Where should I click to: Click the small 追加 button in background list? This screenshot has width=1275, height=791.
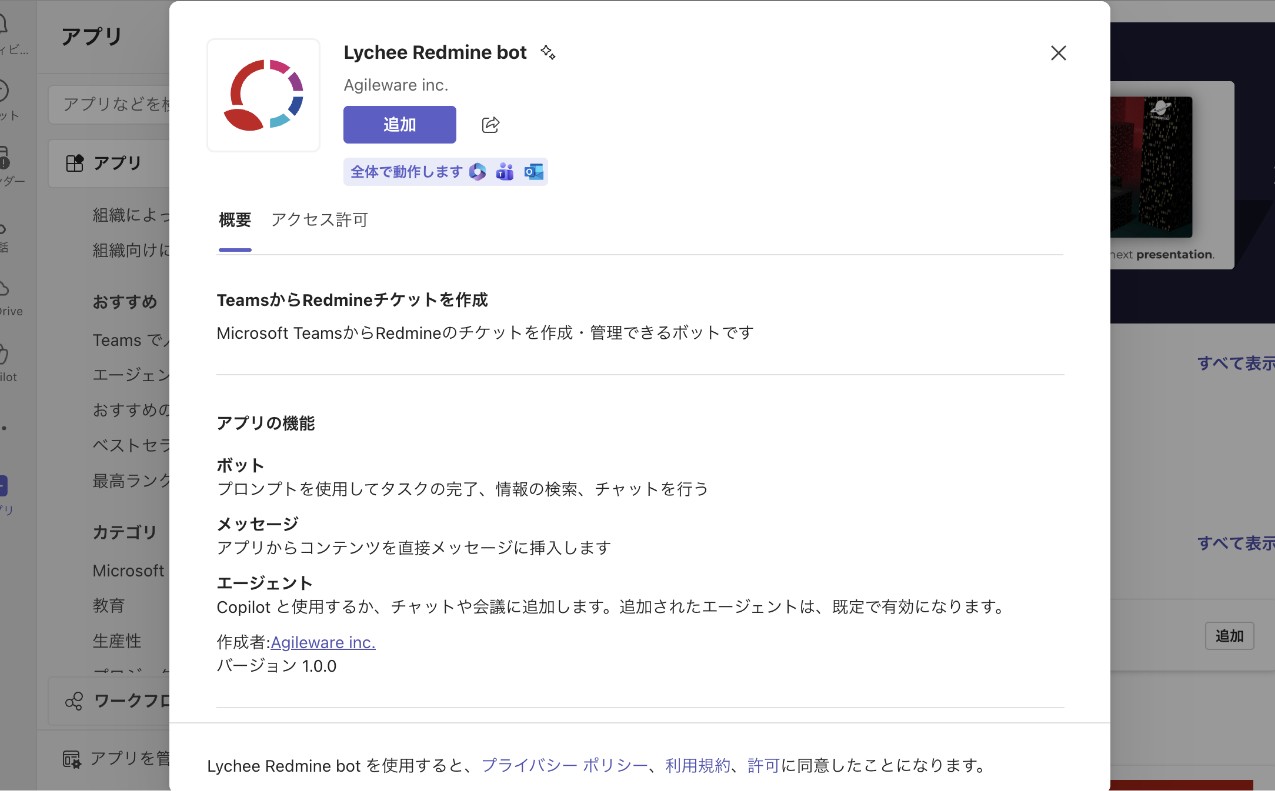(1229, 636)
